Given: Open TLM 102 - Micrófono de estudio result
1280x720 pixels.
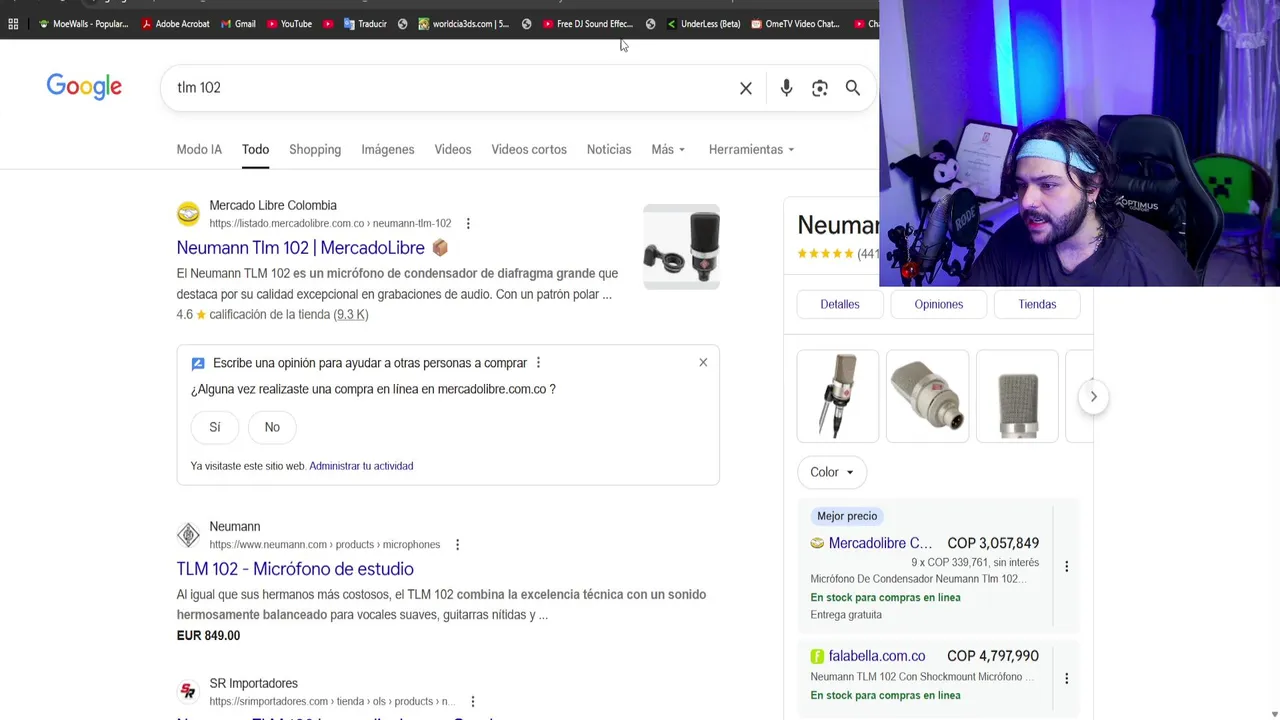Looking at the screenshot, I should [295, 569].
